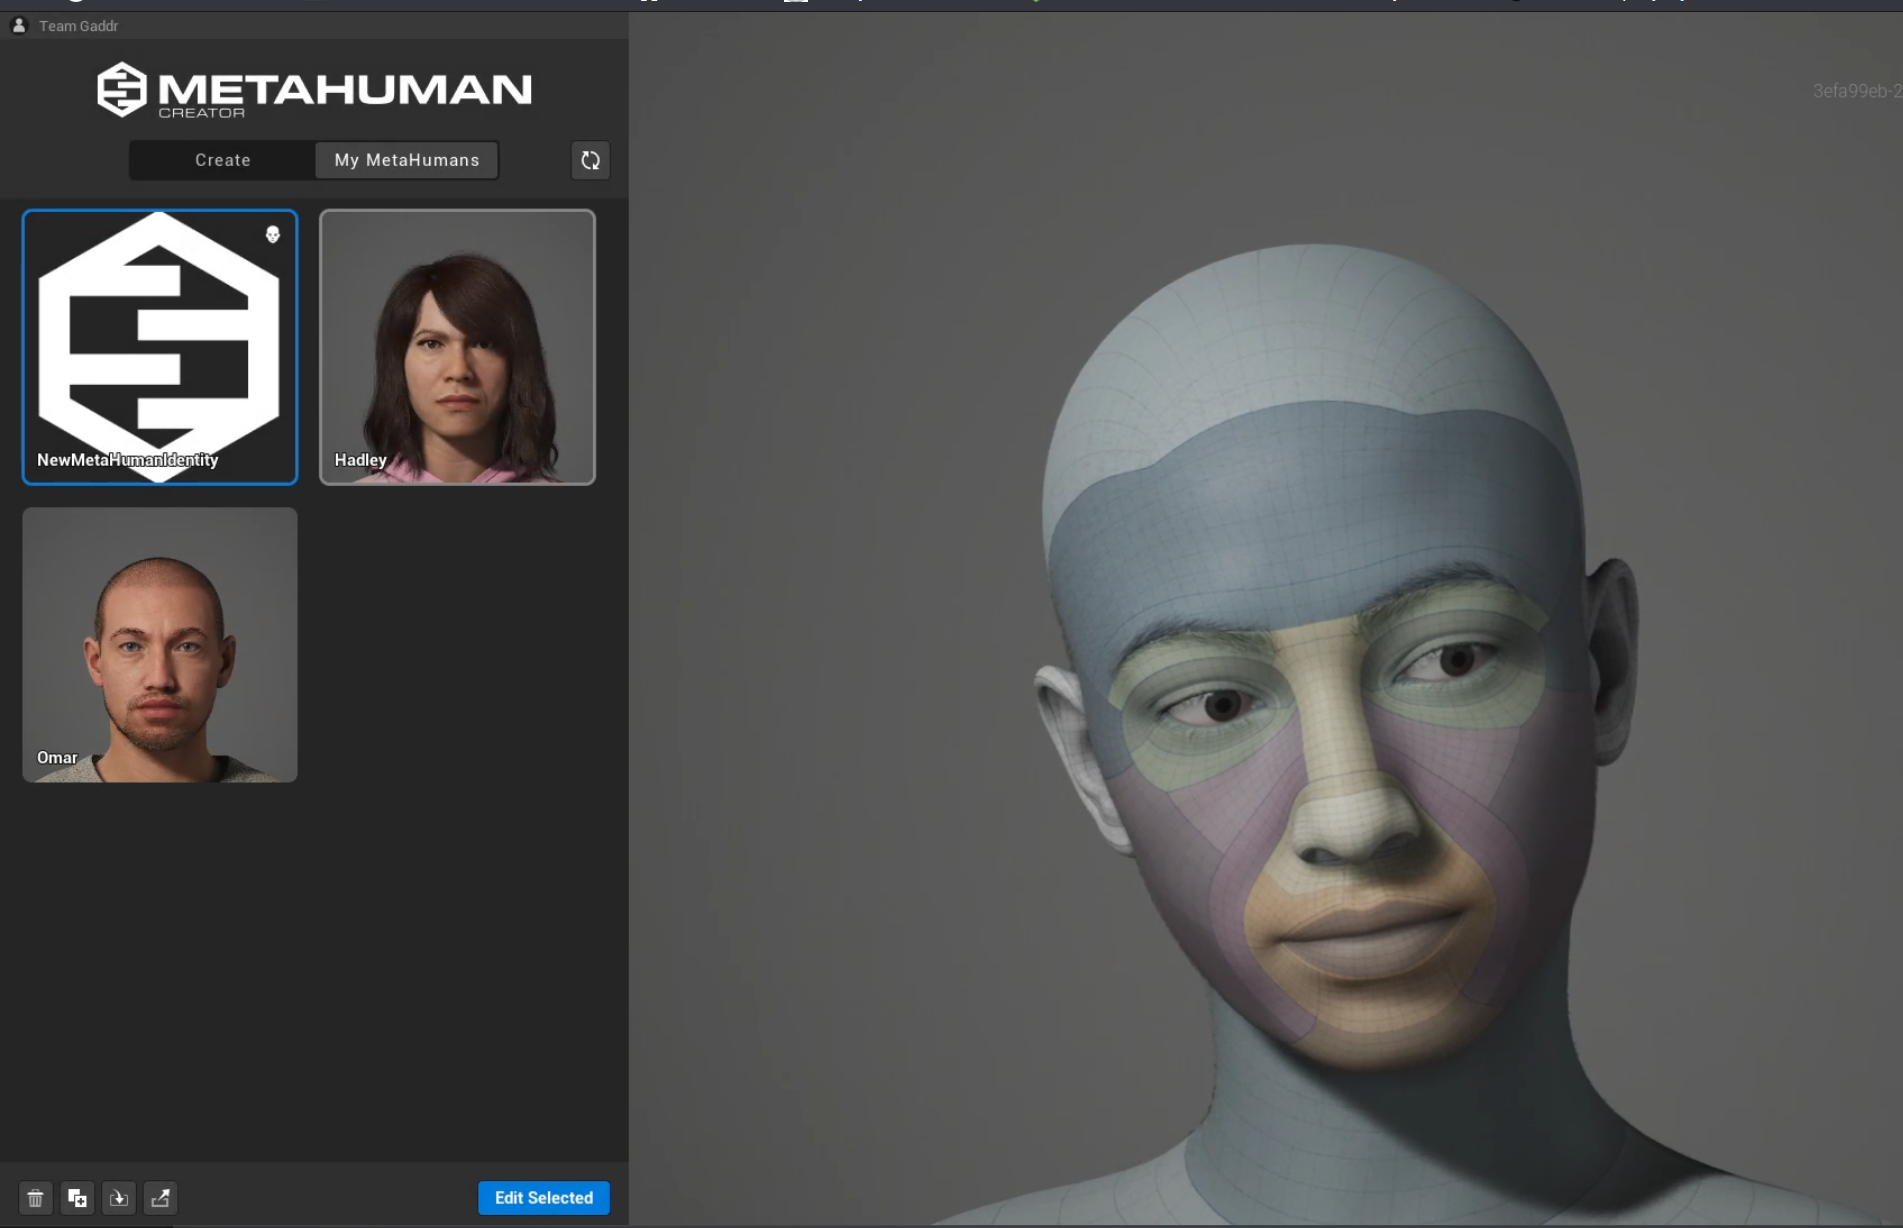This screenshot has height=1228, width=1903.
Task: Click the Team Gaddr account name
Action: [x=78, y=26]
